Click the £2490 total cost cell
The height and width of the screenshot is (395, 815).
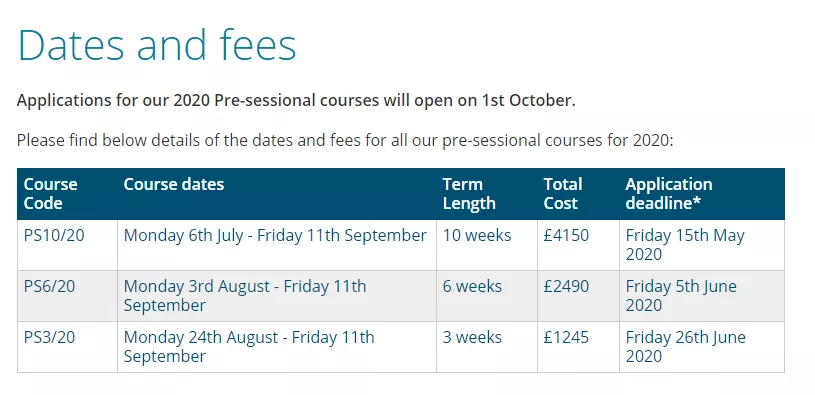[x=579, y=296]
